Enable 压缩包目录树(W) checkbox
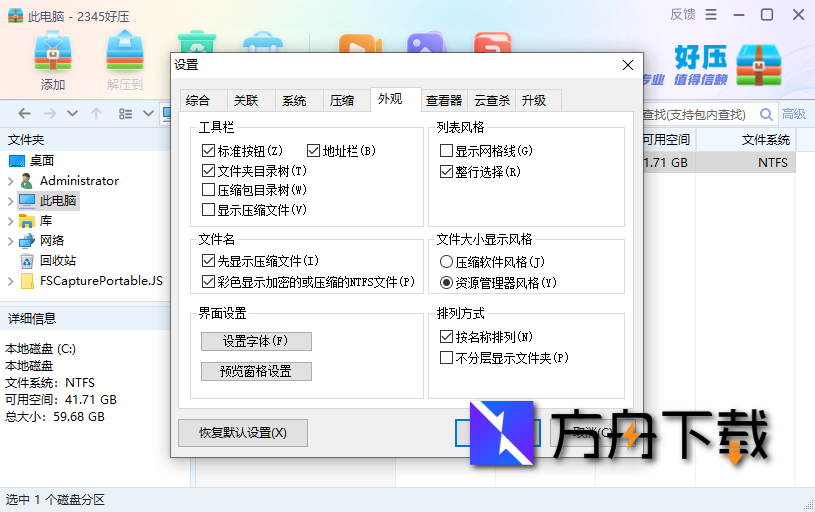This screenshot has width=815, height=512. tap(208, 190)
